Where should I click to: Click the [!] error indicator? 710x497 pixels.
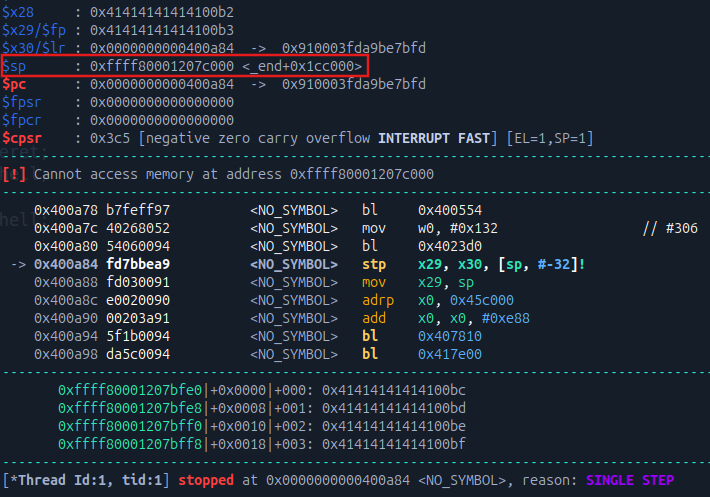pyautogui.click(x=15, y=173)
